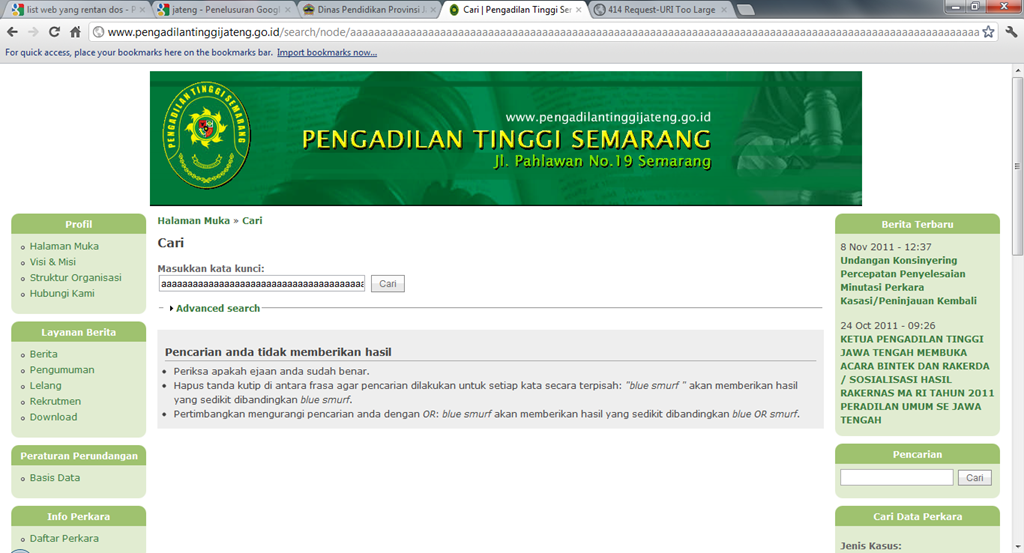Click the Masukkan kata kunci input field

click(261, 284)
